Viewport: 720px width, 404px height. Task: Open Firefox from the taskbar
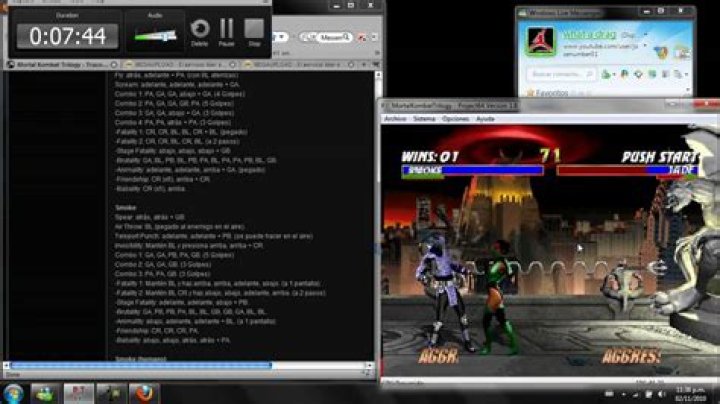[x=144, y=394]
